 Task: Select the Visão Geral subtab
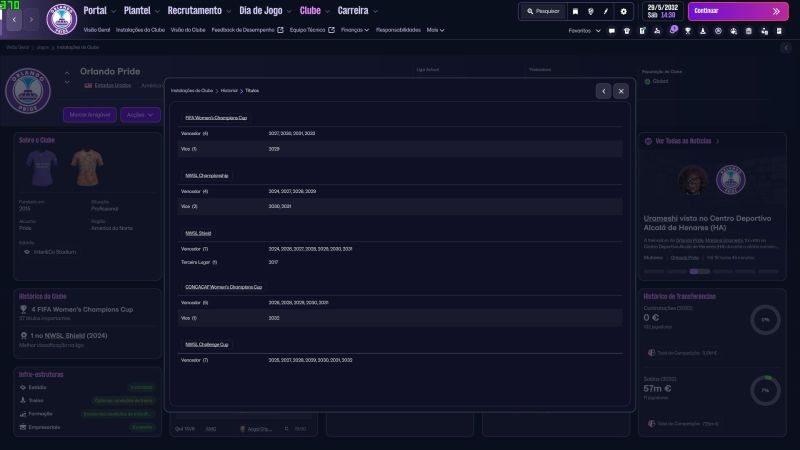pyautogui.click(x=96, y=30)
